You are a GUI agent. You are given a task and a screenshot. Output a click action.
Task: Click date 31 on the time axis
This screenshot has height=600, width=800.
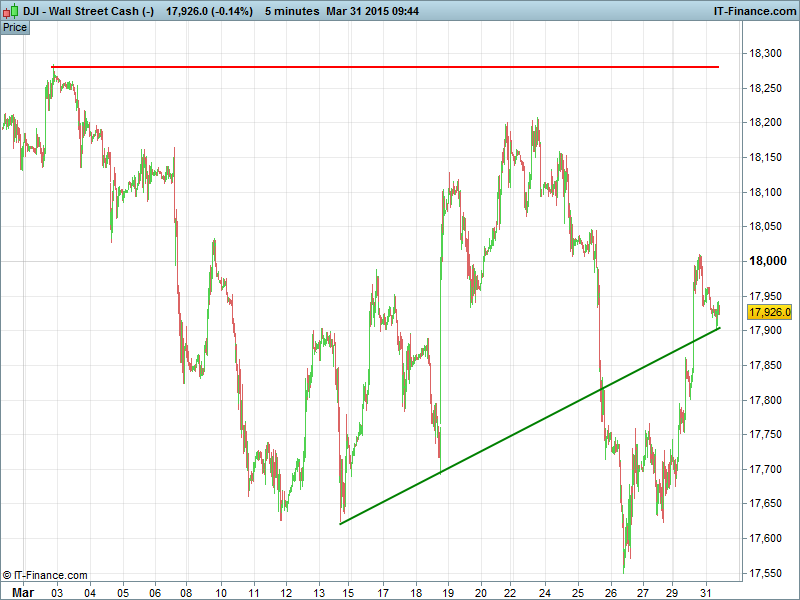(709, 590)
